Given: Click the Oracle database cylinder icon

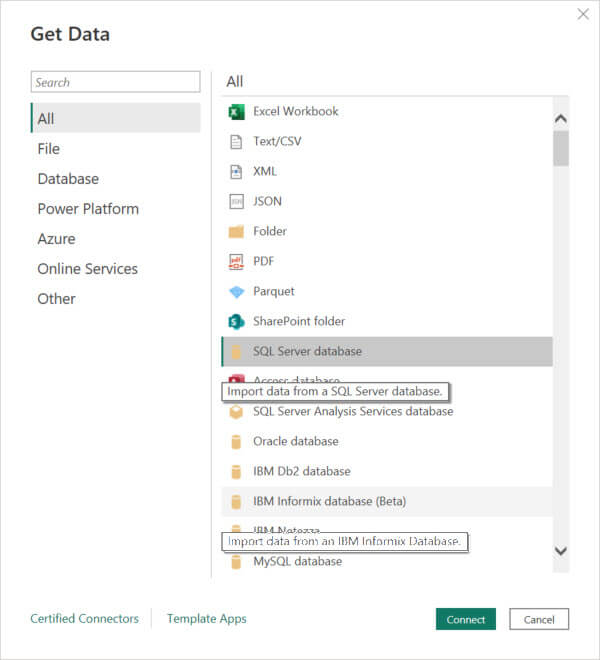Looking at the screenshot, I should [x=236, y=441].
